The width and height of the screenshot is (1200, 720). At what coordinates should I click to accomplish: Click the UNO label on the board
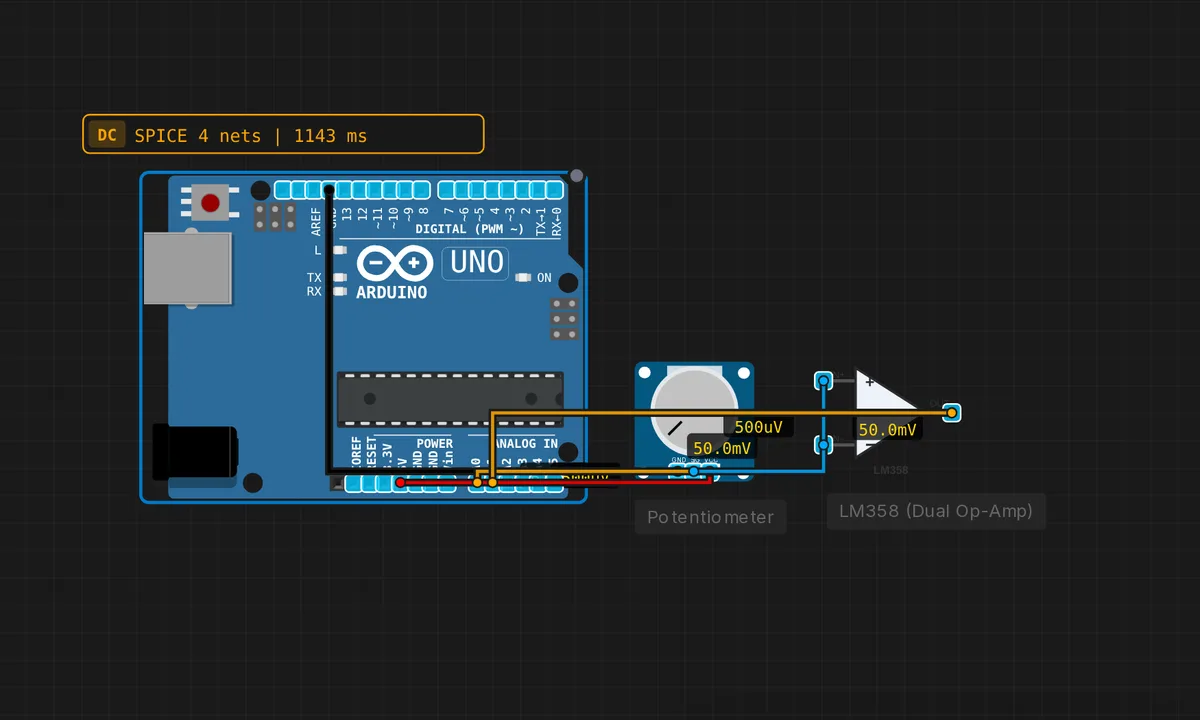point(477,263)
